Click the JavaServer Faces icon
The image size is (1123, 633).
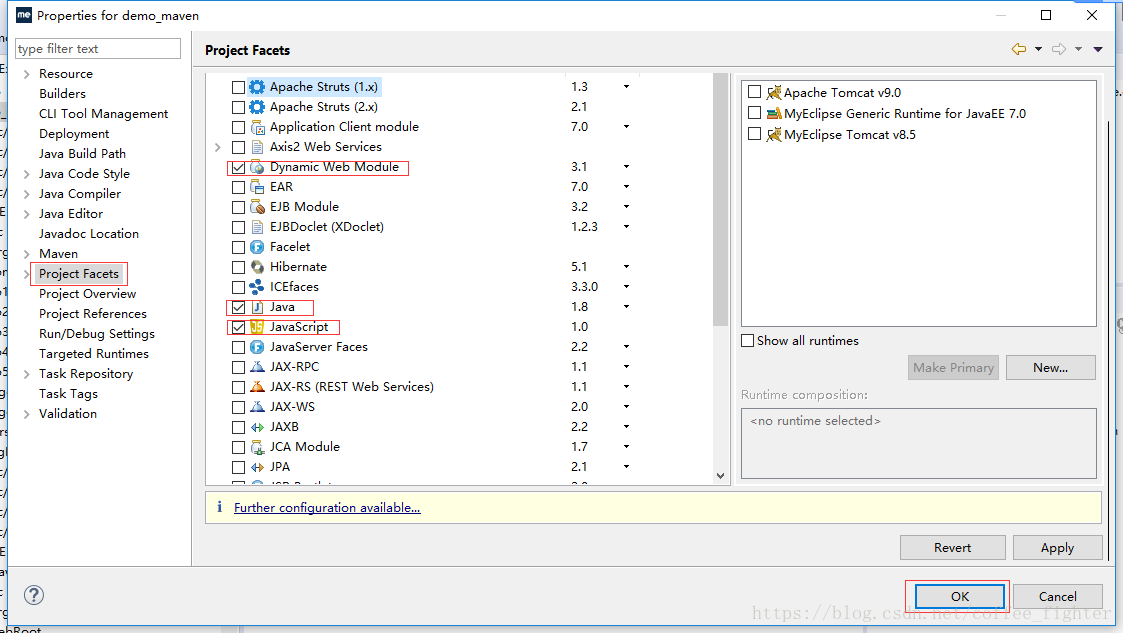pos(257,347)
